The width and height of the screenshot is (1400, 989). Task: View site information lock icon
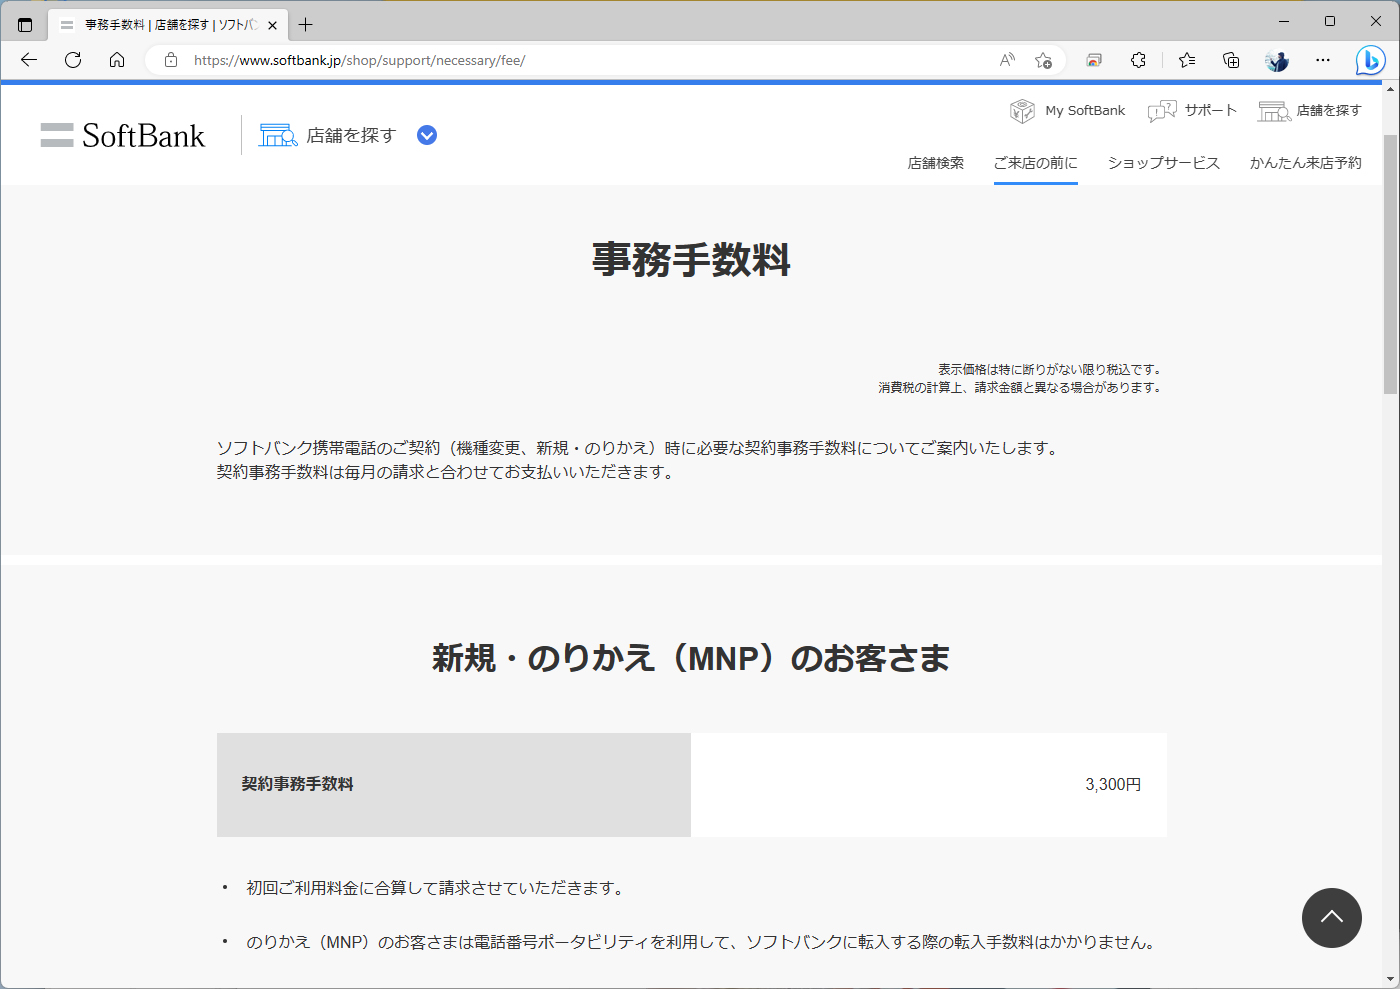click(x=171, y=60)
